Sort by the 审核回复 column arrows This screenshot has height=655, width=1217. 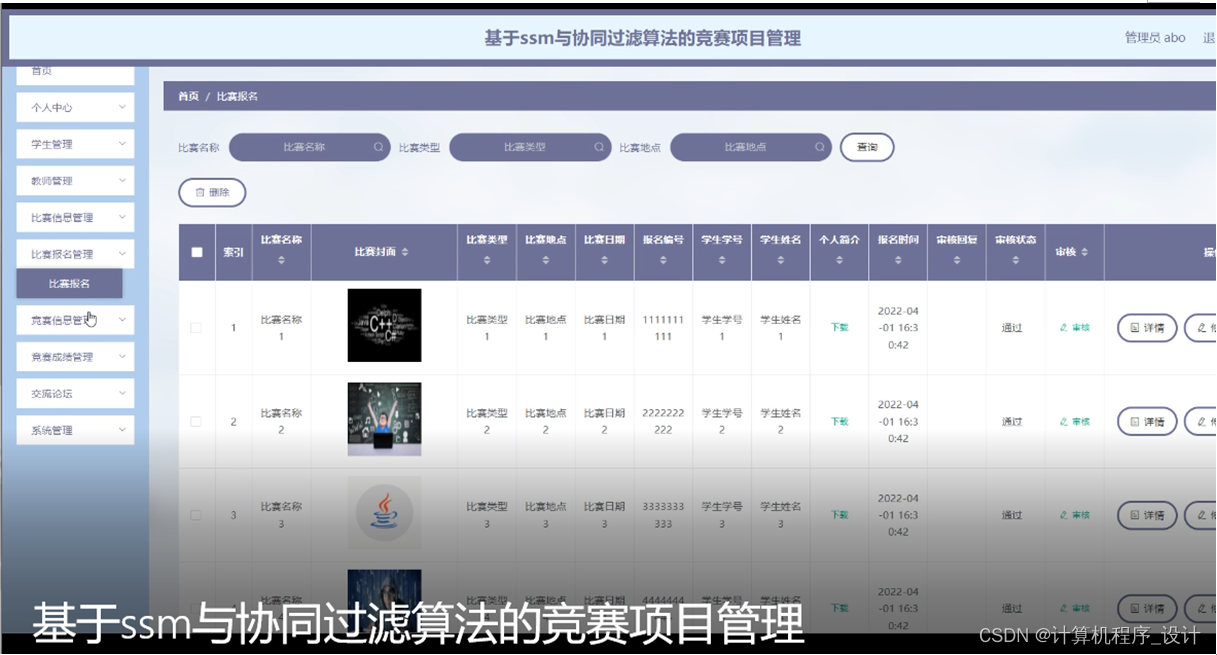[x=957, y=260]
